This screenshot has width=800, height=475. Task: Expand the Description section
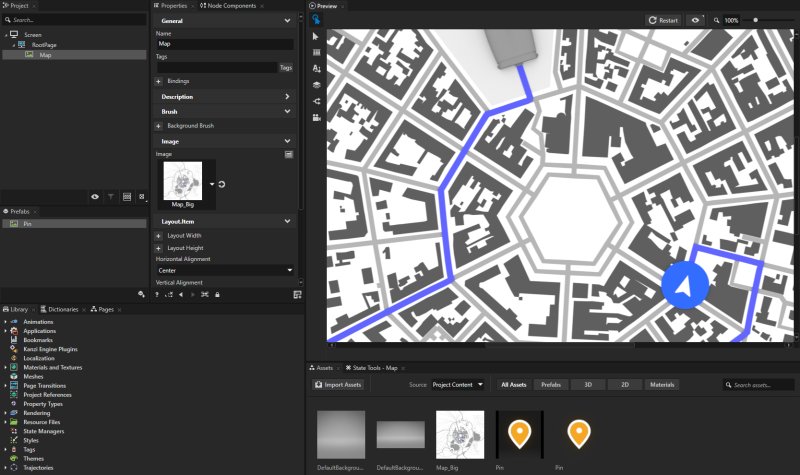click(x=225, y=97)
